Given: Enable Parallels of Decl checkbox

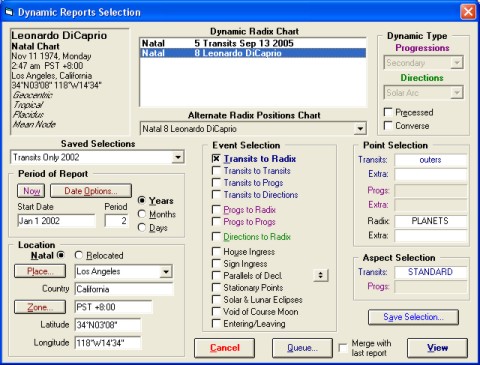Looking at the screenshot, I should pyautogui.click(x=216, y=275).
